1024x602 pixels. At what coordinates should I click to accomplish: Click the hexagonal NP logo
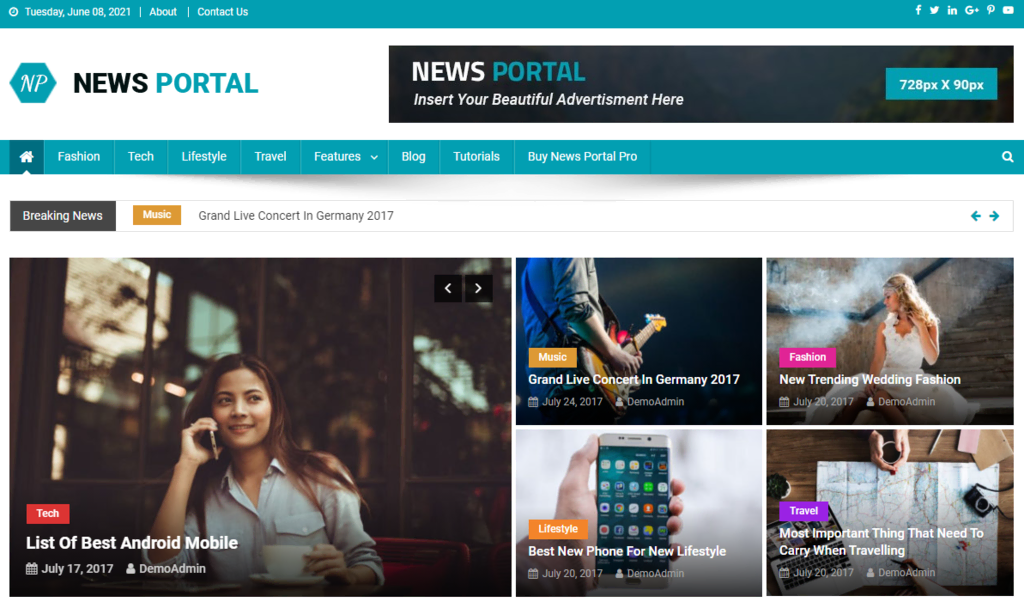pos(32,83)
